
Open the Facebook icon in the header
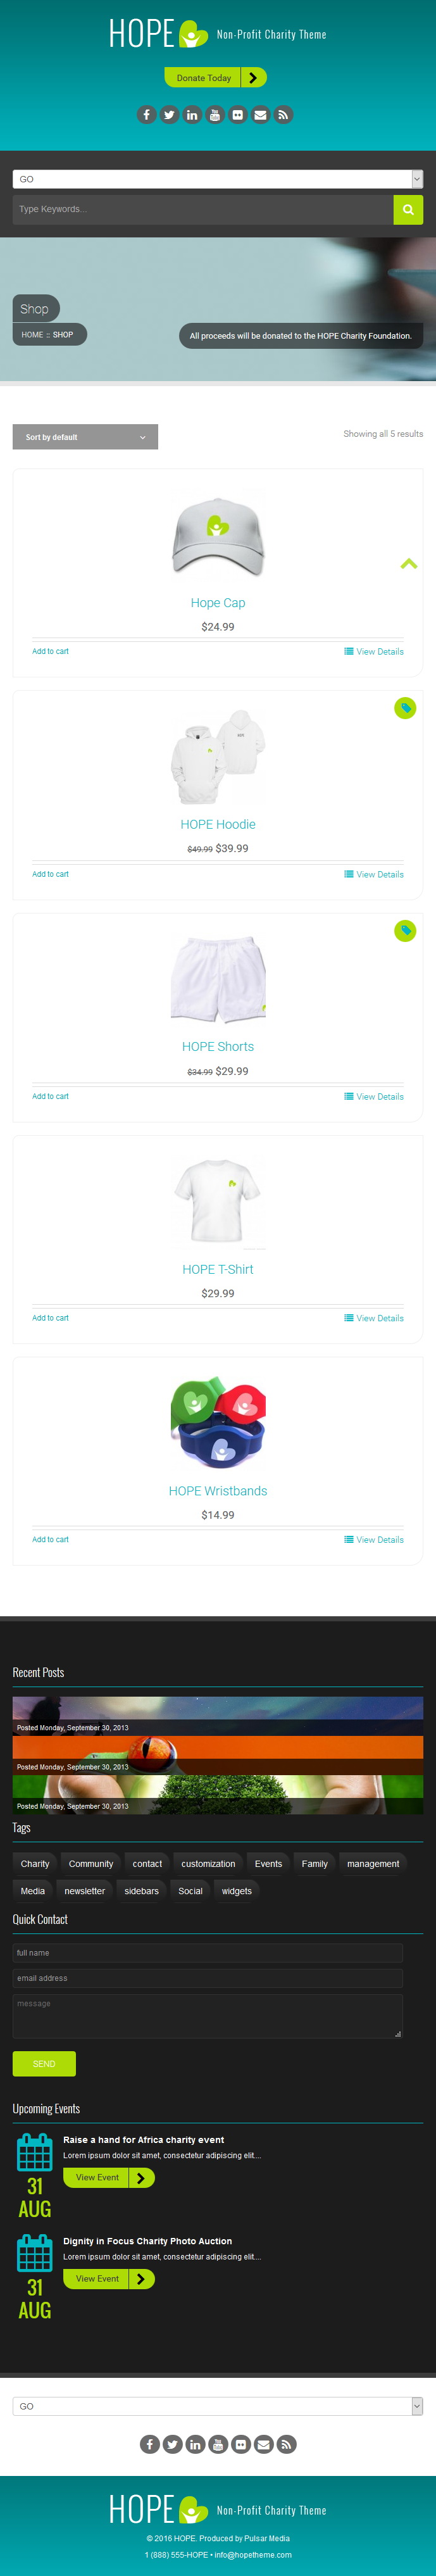click(146, 115)
